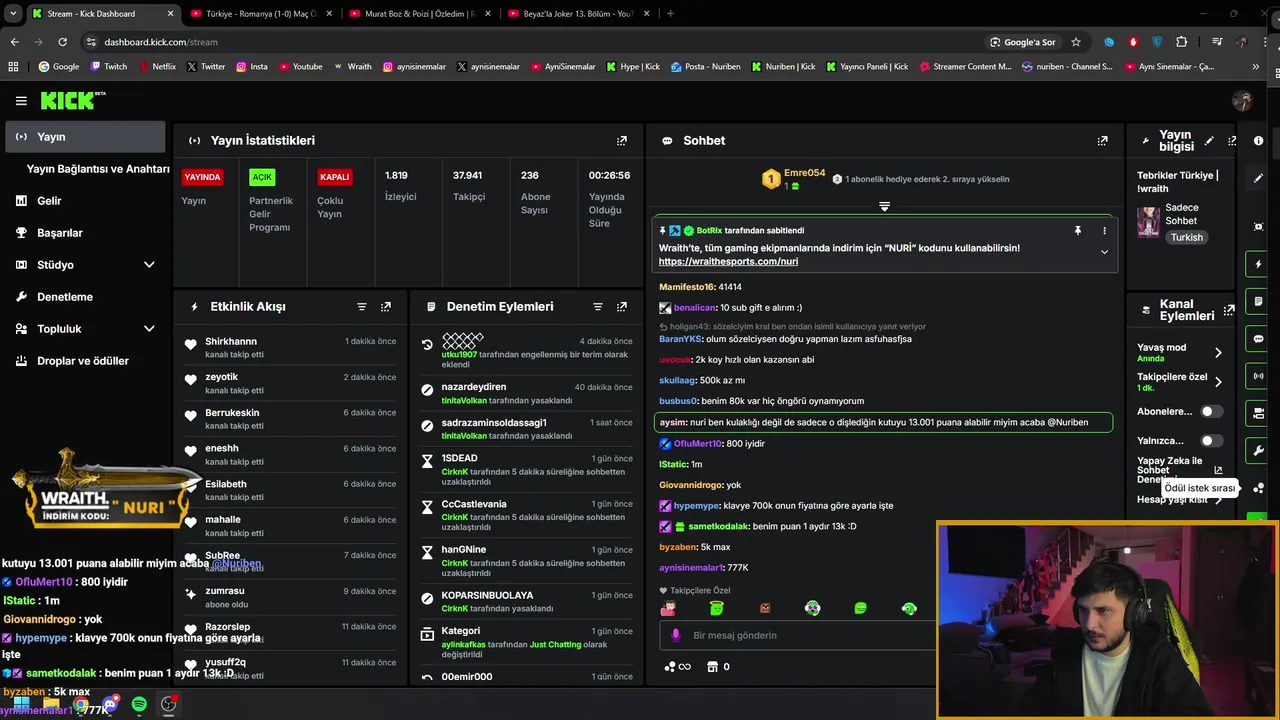1280x720 pixels.
Task: Edit Yayın bilgisi with the pencil icon
Action: click(x=1209, y=141)
